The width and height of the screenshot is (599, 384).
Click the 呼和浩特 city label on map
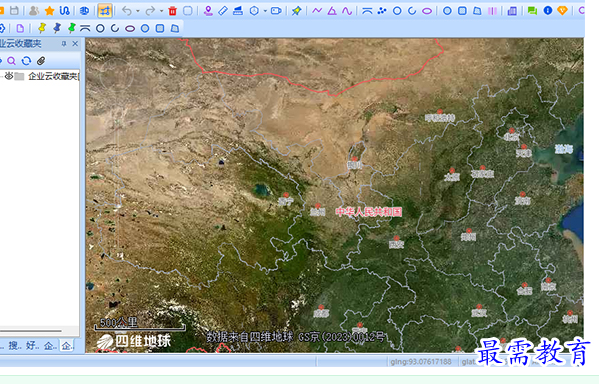tap(440, 118)
